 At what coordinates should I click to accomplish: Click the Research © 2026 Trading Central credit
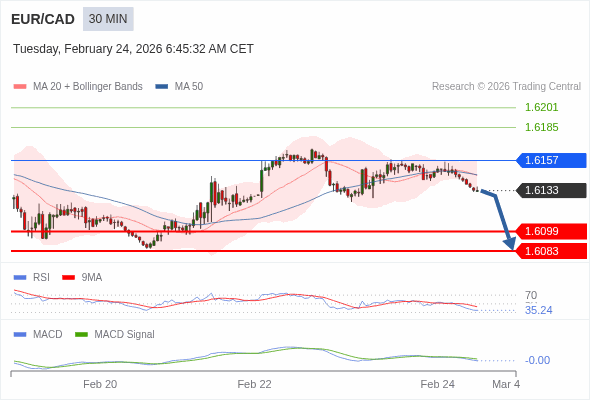pyautogui.click(x=506, y=87)
